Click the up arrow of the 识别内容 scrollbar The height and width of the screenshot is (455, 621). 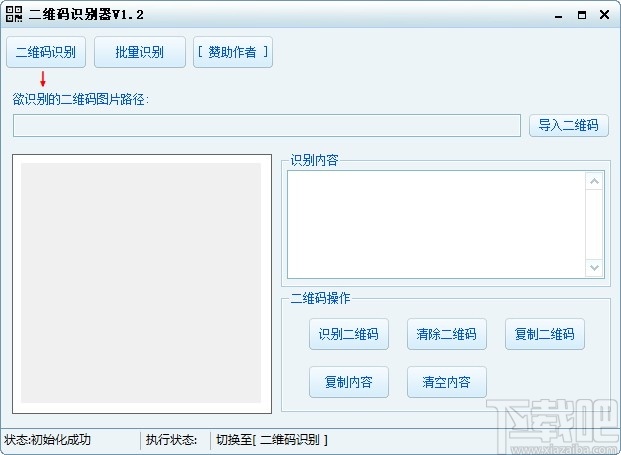(x=594, y=181)
